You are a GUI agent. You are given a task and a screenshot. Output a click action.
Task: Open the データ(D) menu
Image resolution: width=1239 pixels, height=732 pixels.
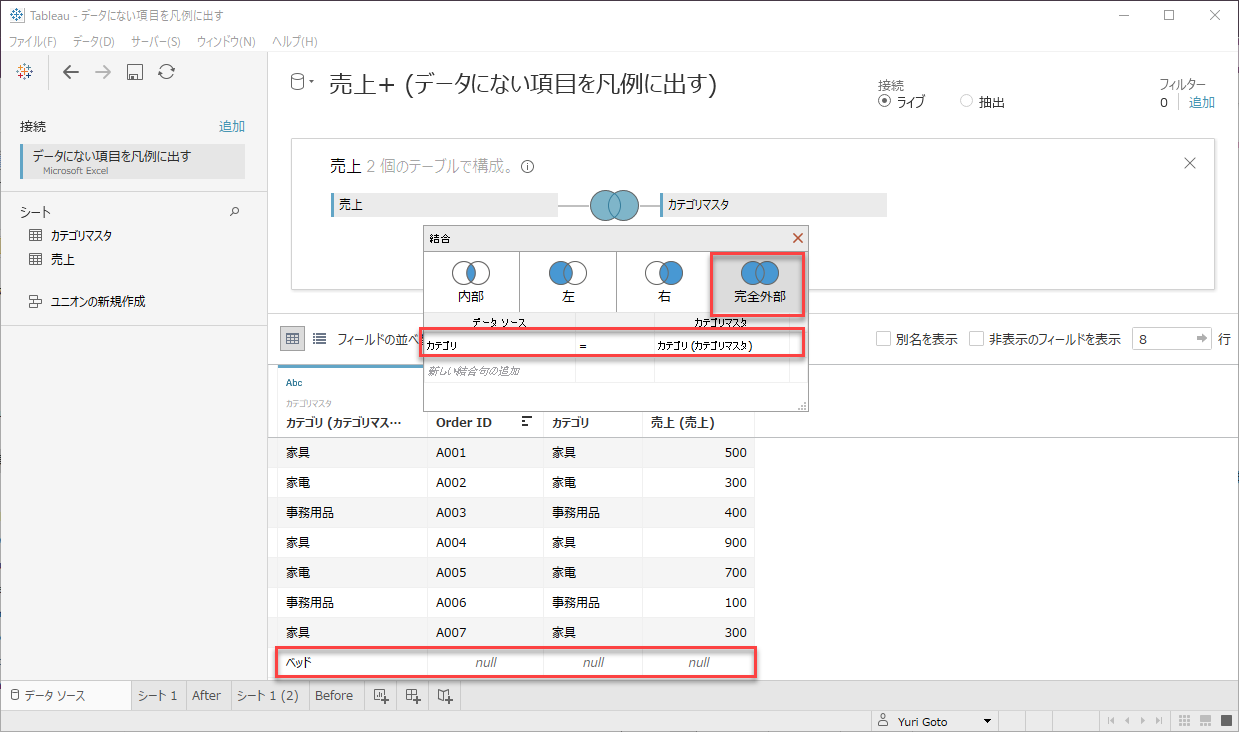click(x=93, y=41)
